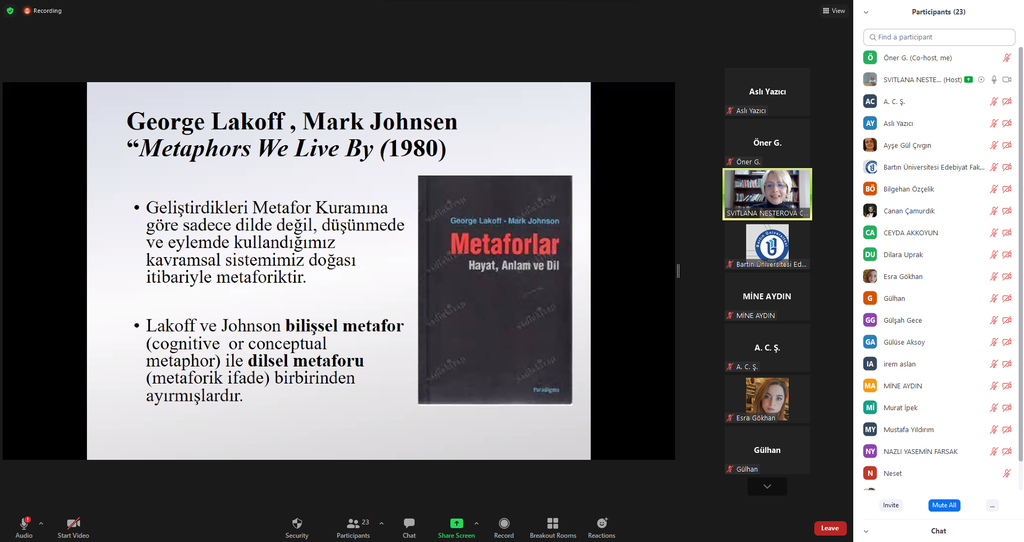Select Öner G. video tile

(767, 143)
